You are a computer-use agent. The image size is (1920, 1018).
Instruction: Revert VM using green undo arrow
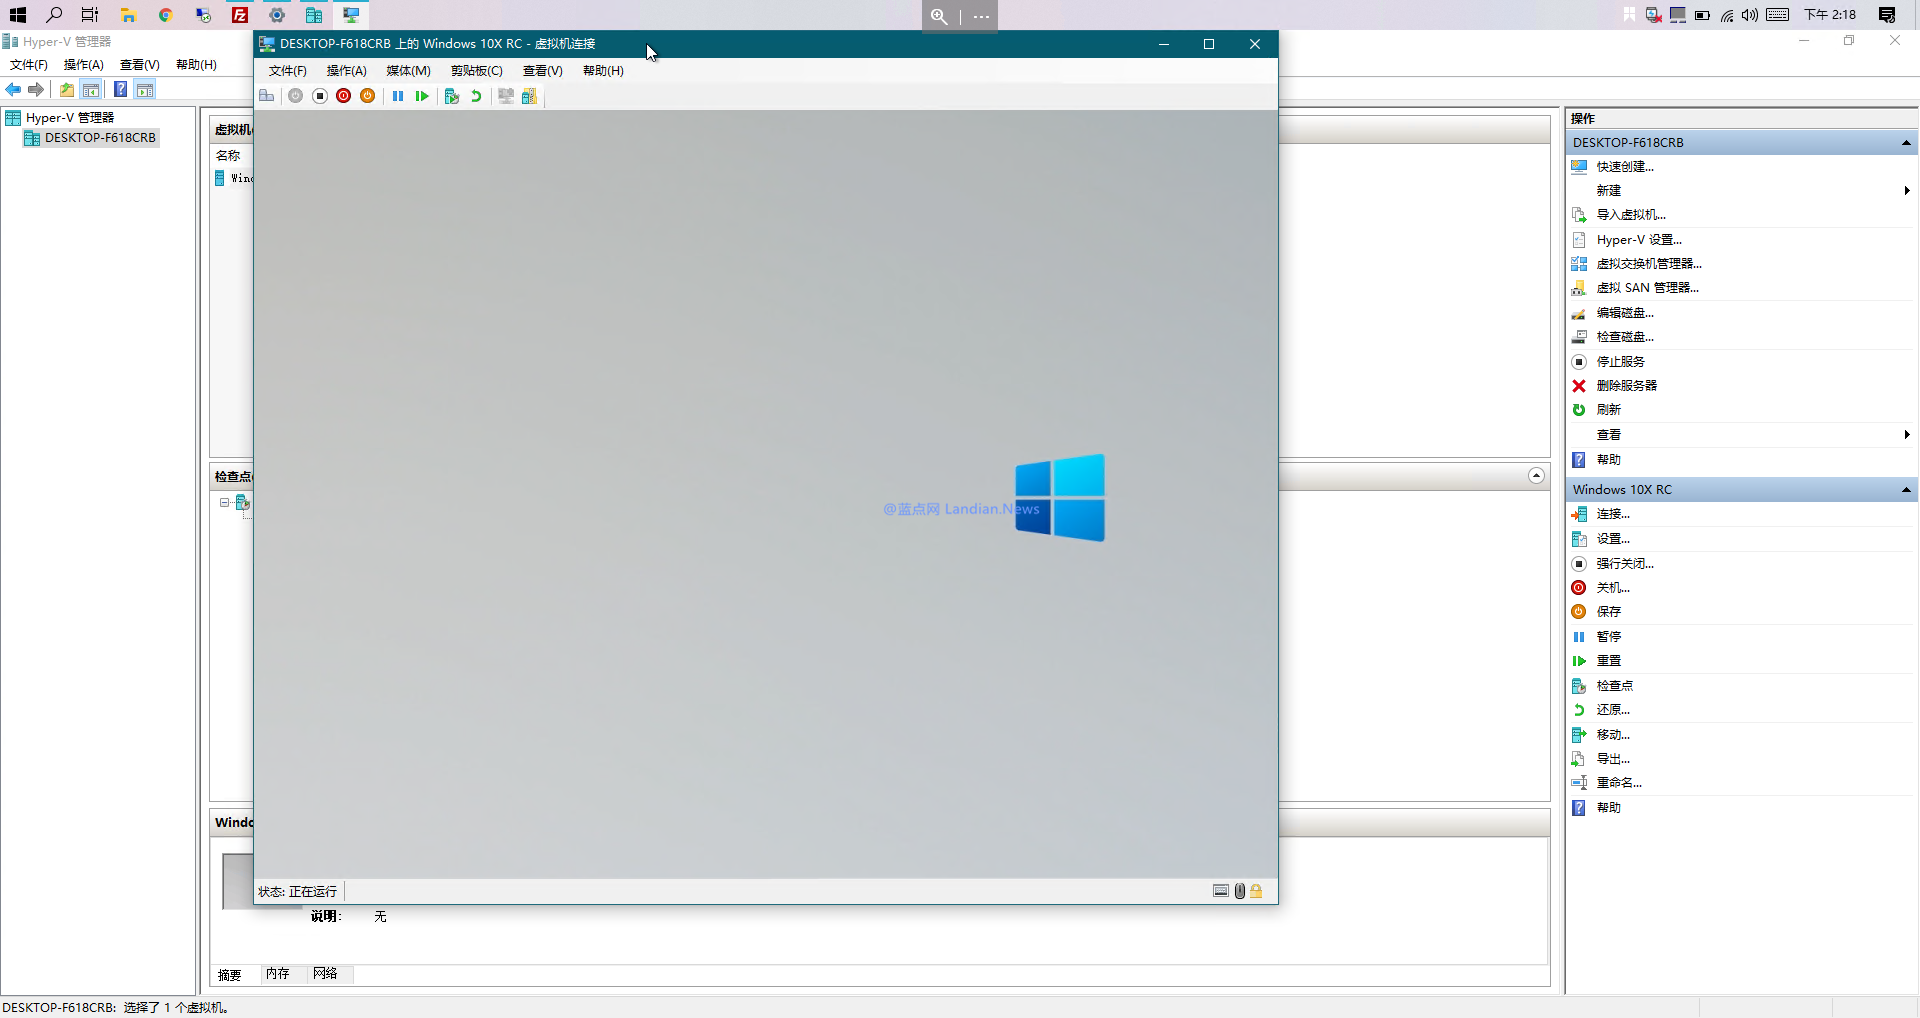tap(476, 96)
